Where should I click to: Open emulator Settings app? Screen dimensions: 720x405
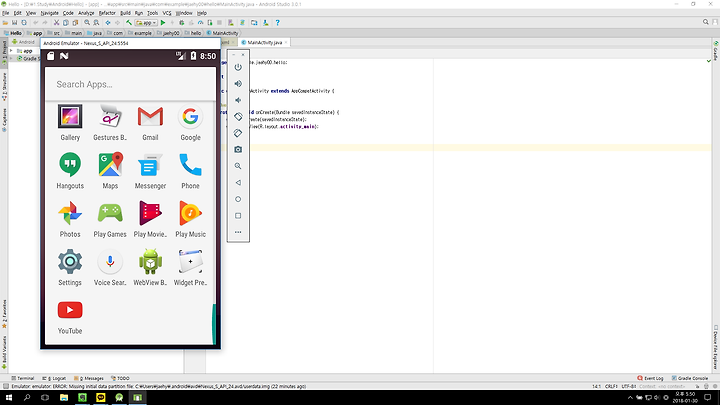point(70,262)
